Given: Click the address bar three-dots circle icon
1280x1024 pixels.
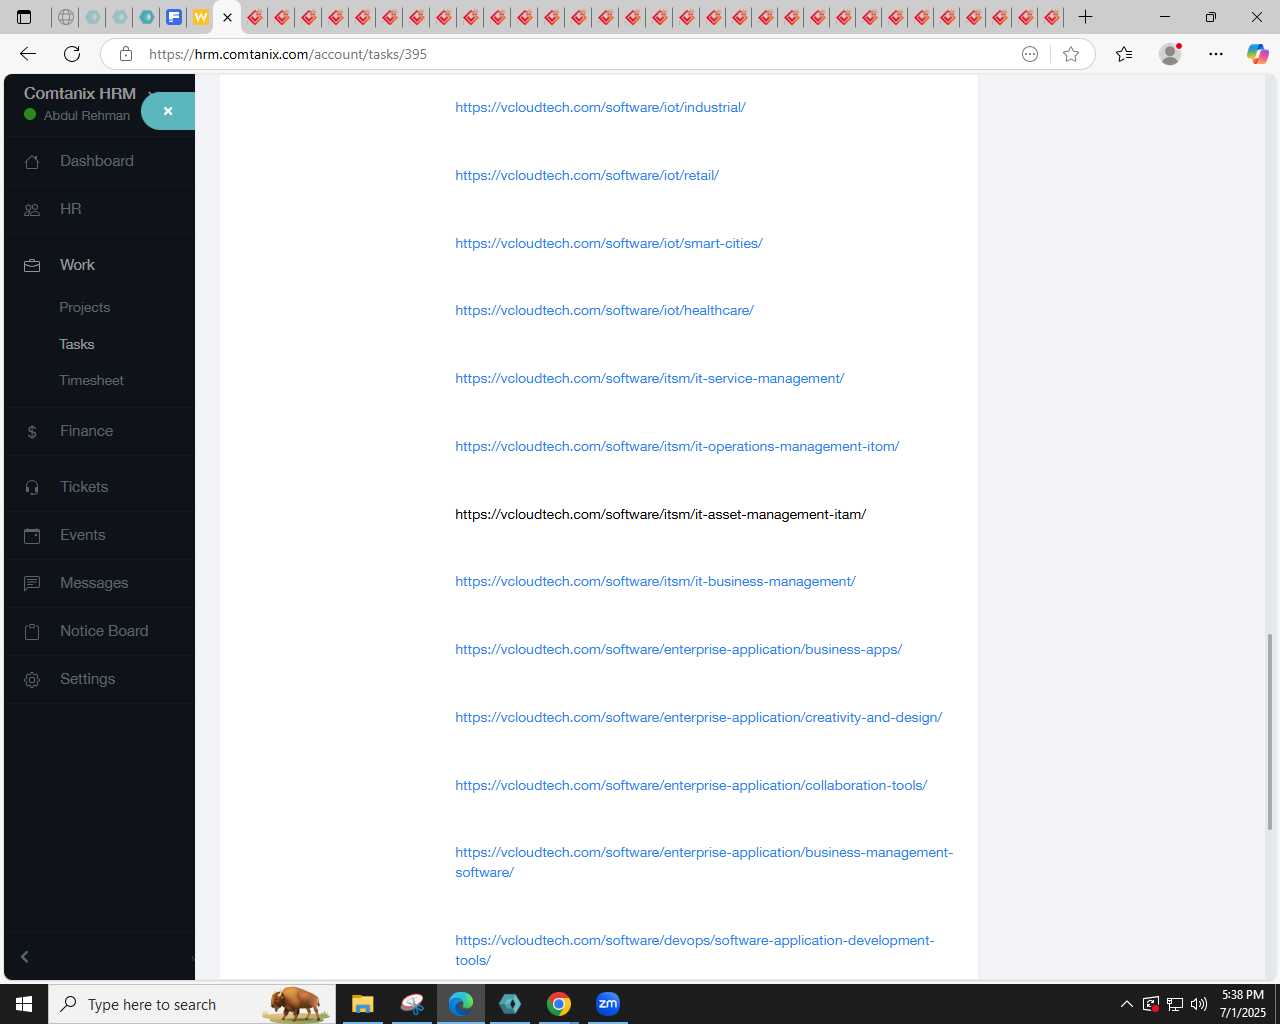Looking at the screenshot, I should tap(1030, 54).
